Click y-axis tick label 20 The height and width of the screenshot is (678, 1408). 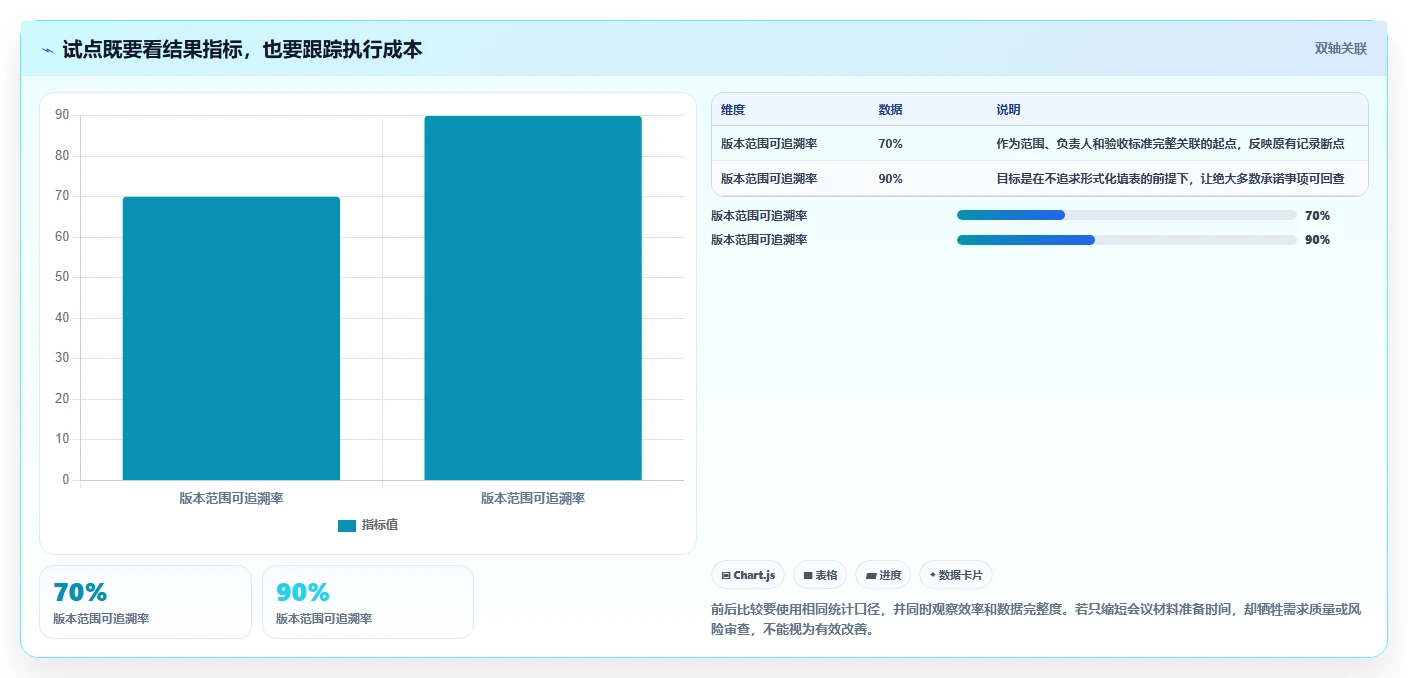tap(62, 399)
